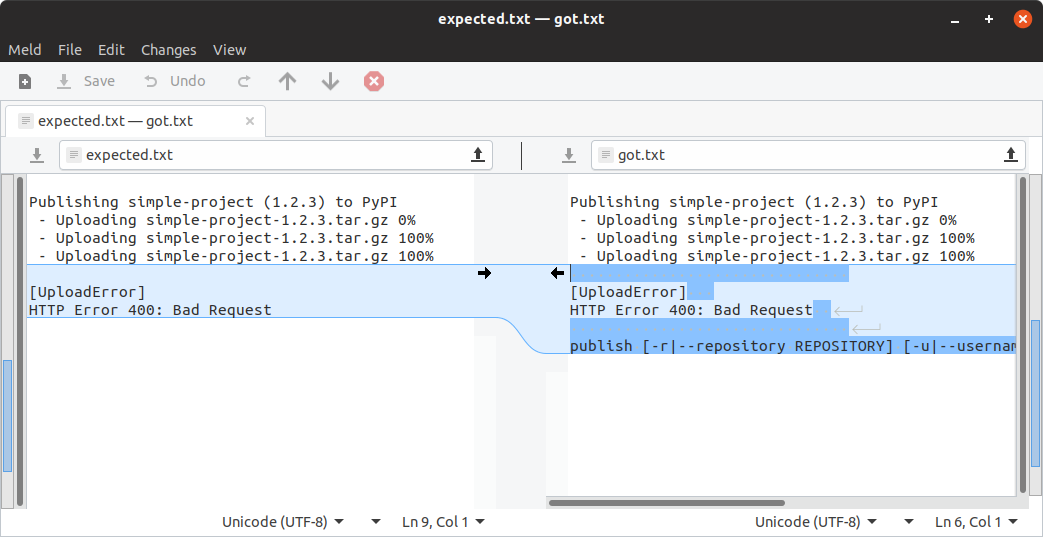Click the expected.txt file path field
This screenshot has height=537, width=1043.
tap(276, 155)
